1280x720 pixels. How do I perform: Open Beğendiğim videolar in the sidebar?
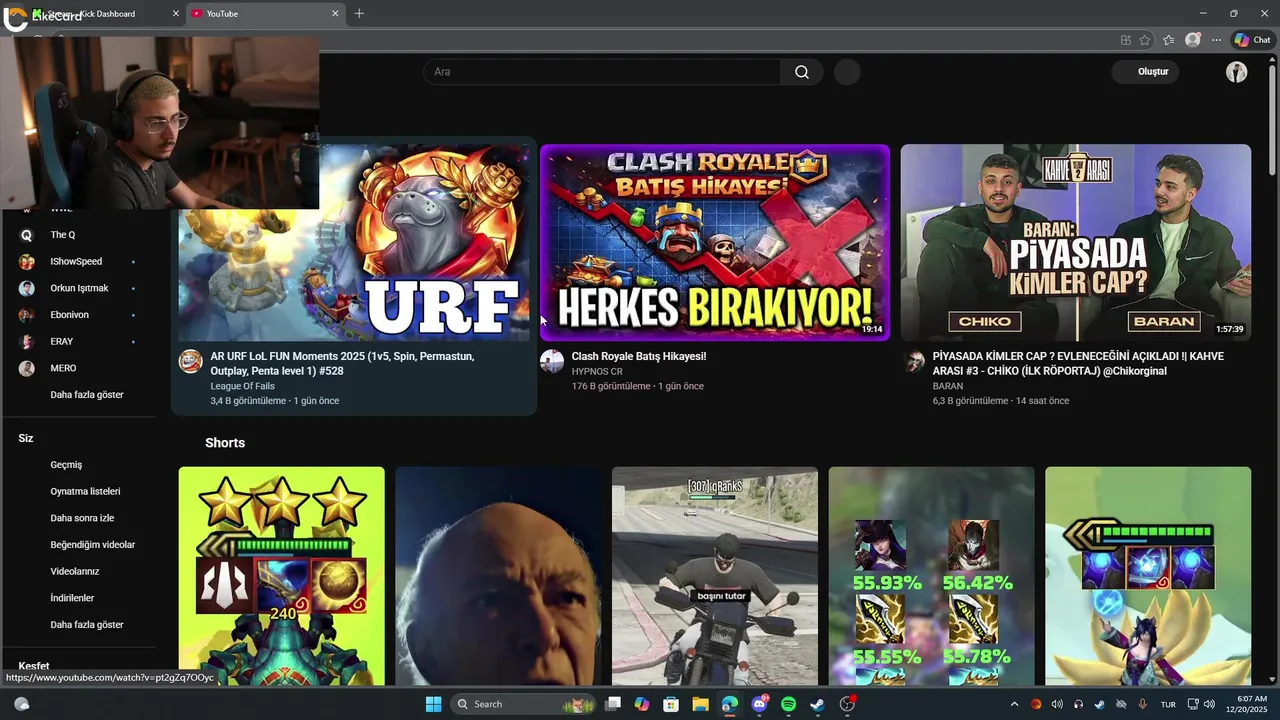[x=92, y=545]
